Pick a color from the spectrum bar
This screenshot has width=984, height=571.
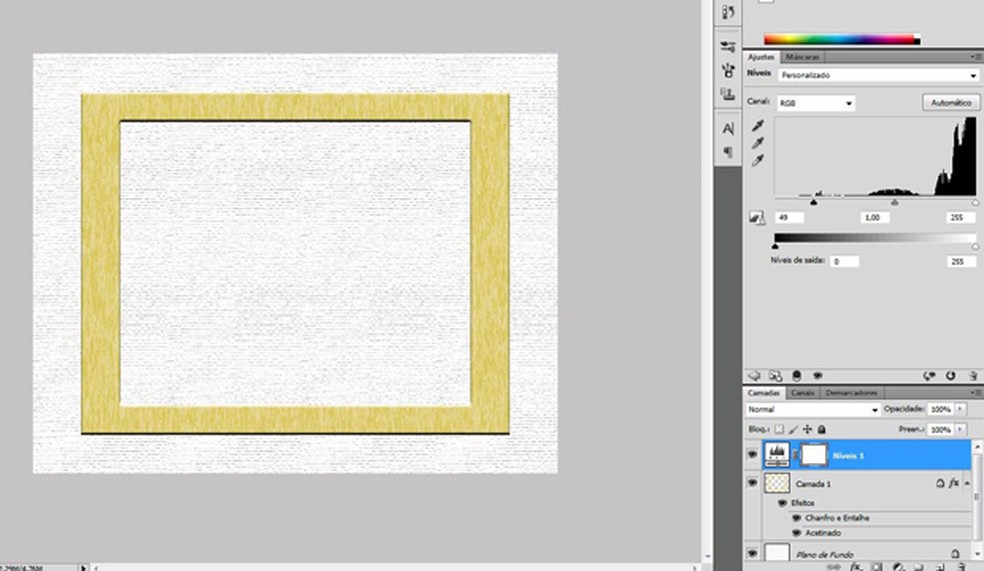click(x=842, y=40)
